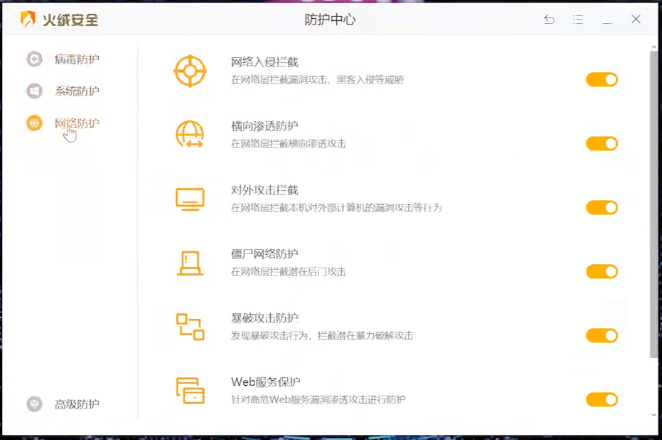662x440 pixels.
Task: Click the 病毒防护 sidebar icon
Action: [34, 59]
